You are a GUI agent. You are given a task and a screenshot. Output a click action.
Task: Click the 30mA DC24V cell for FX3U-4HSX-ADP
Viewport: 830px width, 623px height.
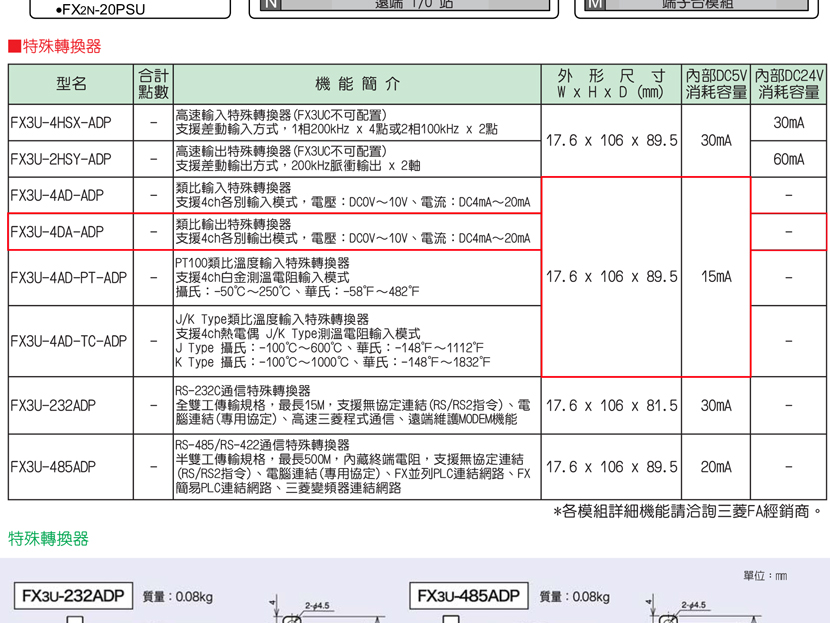789,123
